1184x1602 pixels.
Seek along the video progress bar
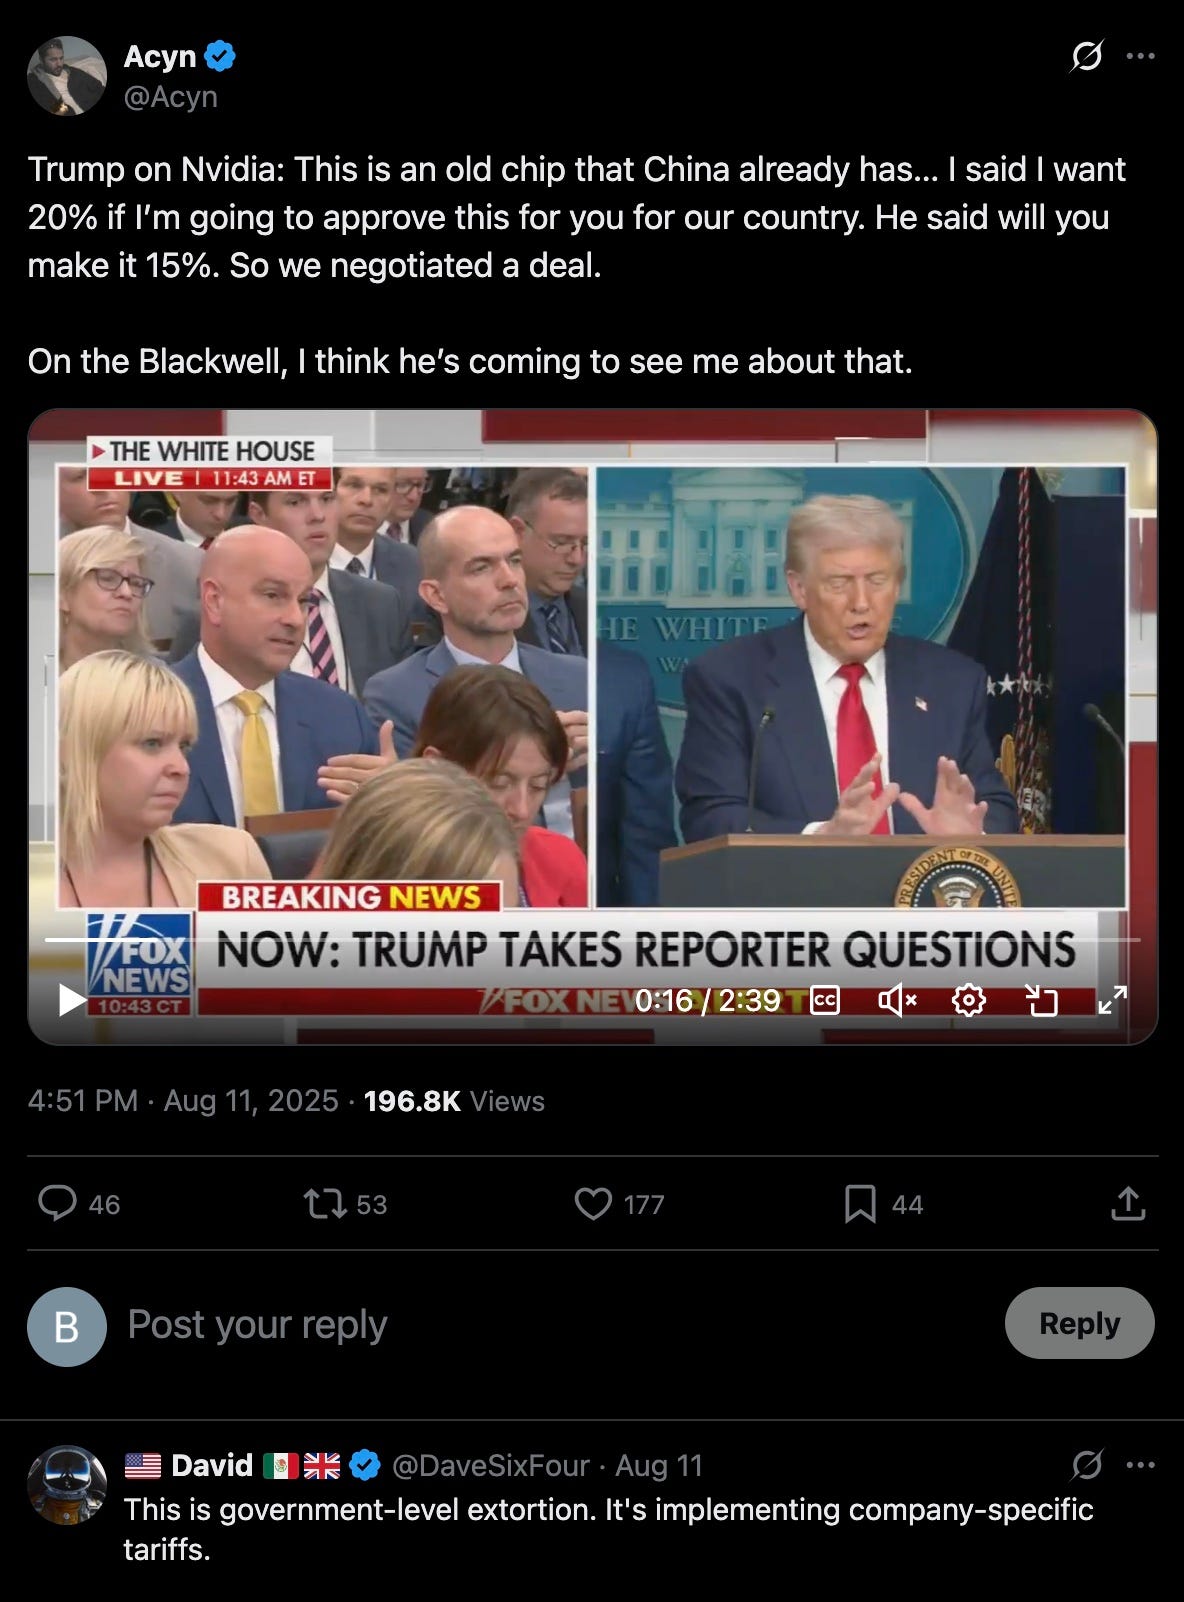pyautogui.click(x=592, y=940)
